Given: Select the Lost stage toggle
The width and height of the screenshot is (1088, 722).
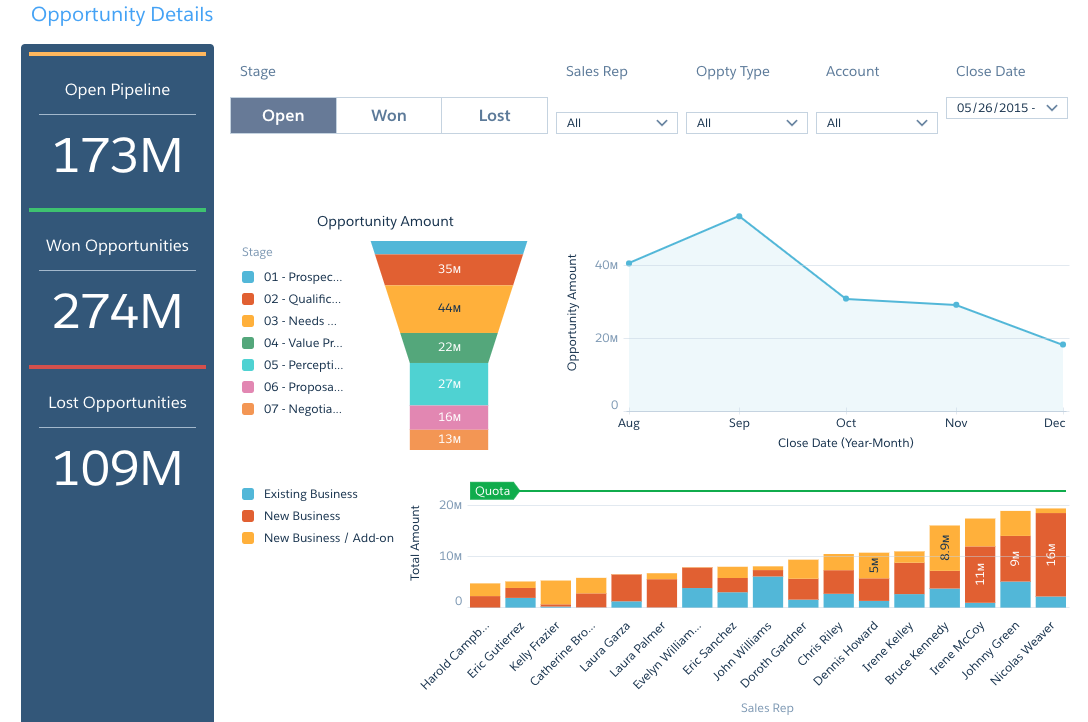Looking at the screenshot, I should (494, 115).
